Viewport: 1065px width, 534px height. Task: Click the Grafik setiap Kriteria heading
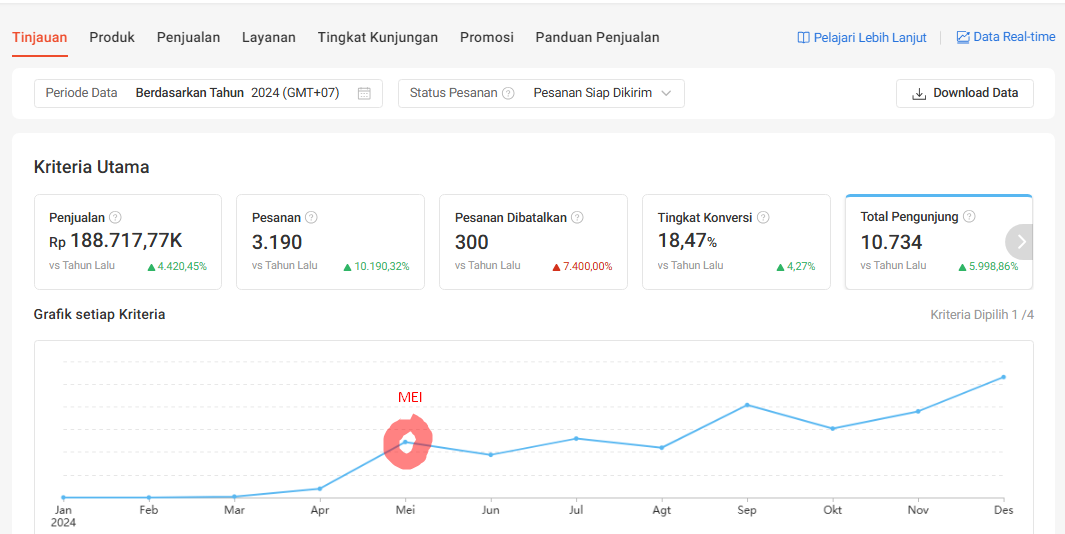click(100, 315)
